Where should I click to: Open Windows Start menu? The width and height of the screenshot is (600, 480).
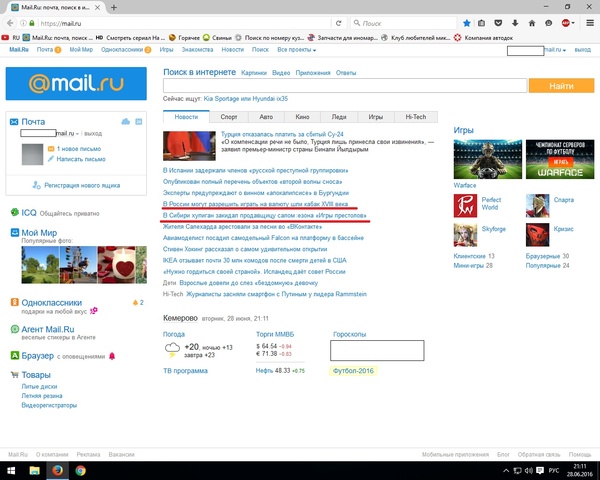coord(11,470)
